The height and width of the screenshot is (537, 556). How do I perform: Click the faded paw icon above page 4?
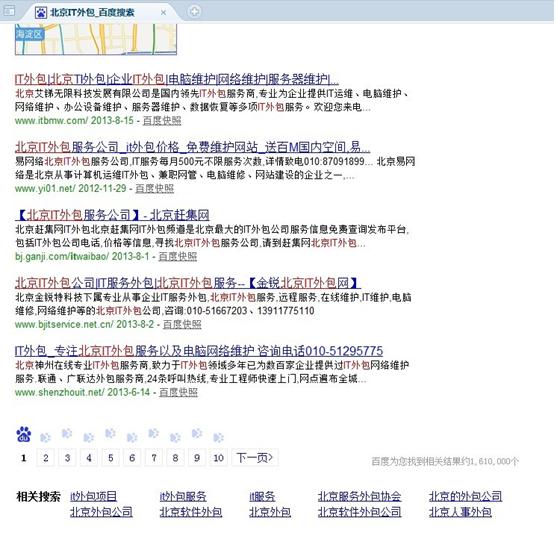click(x=89, y=438)
